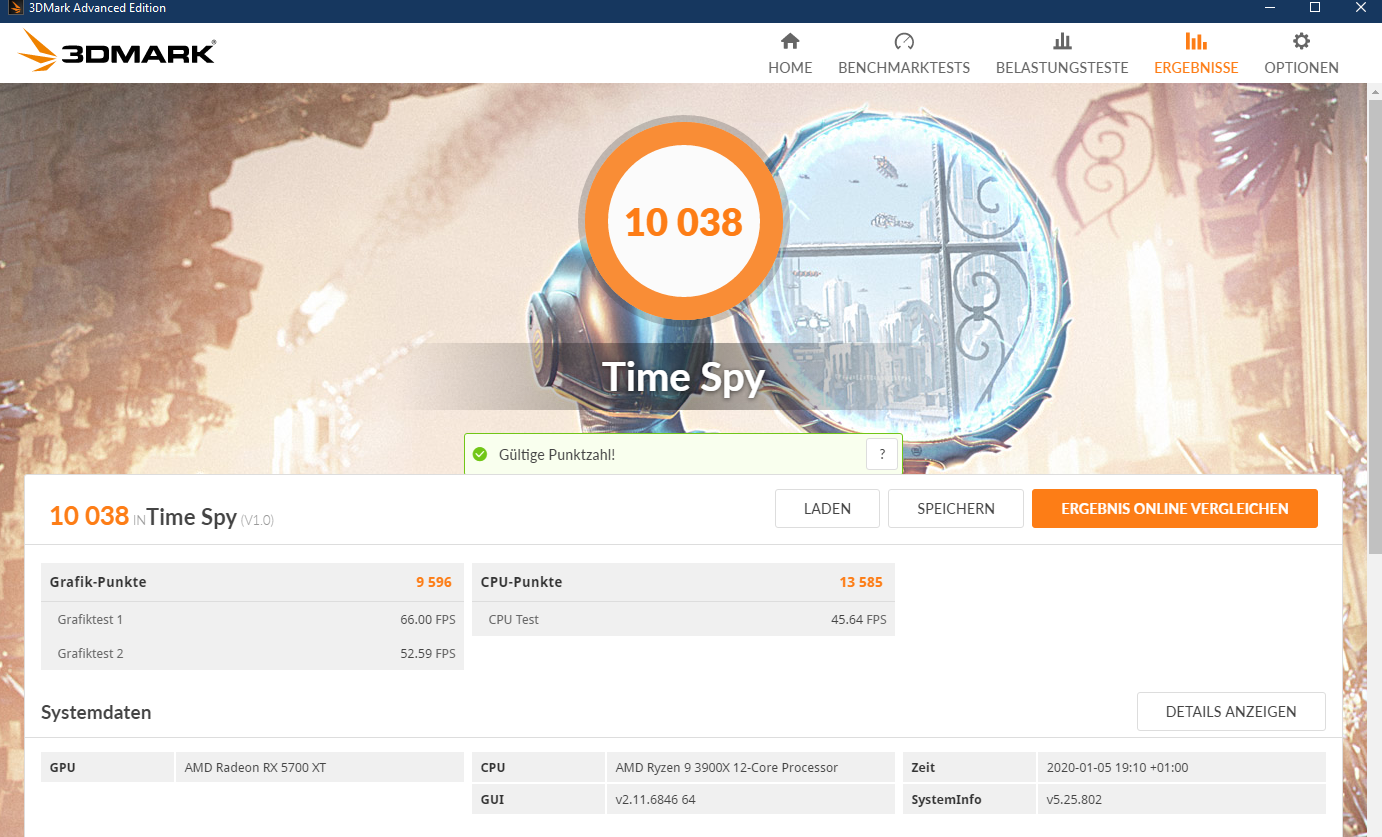
Task: Click the Grafiktest 1 value 66.00 FPS
Action: coord(428,620)
